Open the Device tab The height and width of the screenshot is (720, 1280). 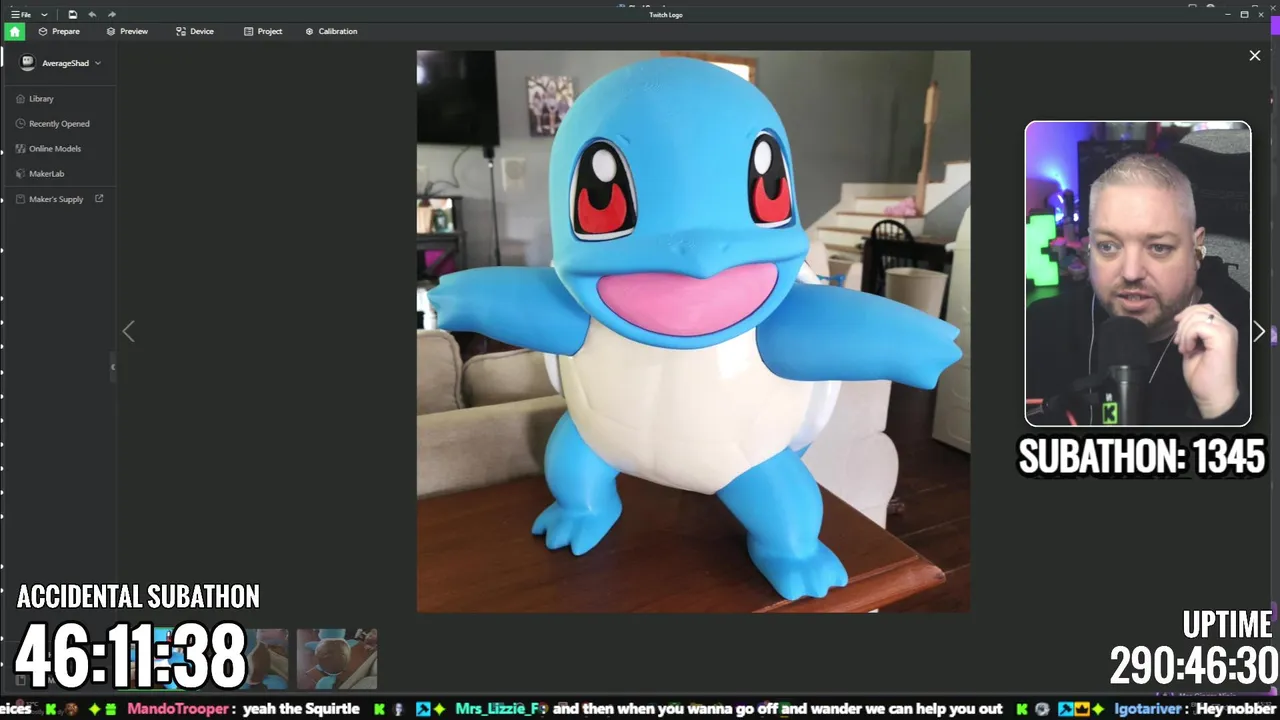(x=195, y=31)
